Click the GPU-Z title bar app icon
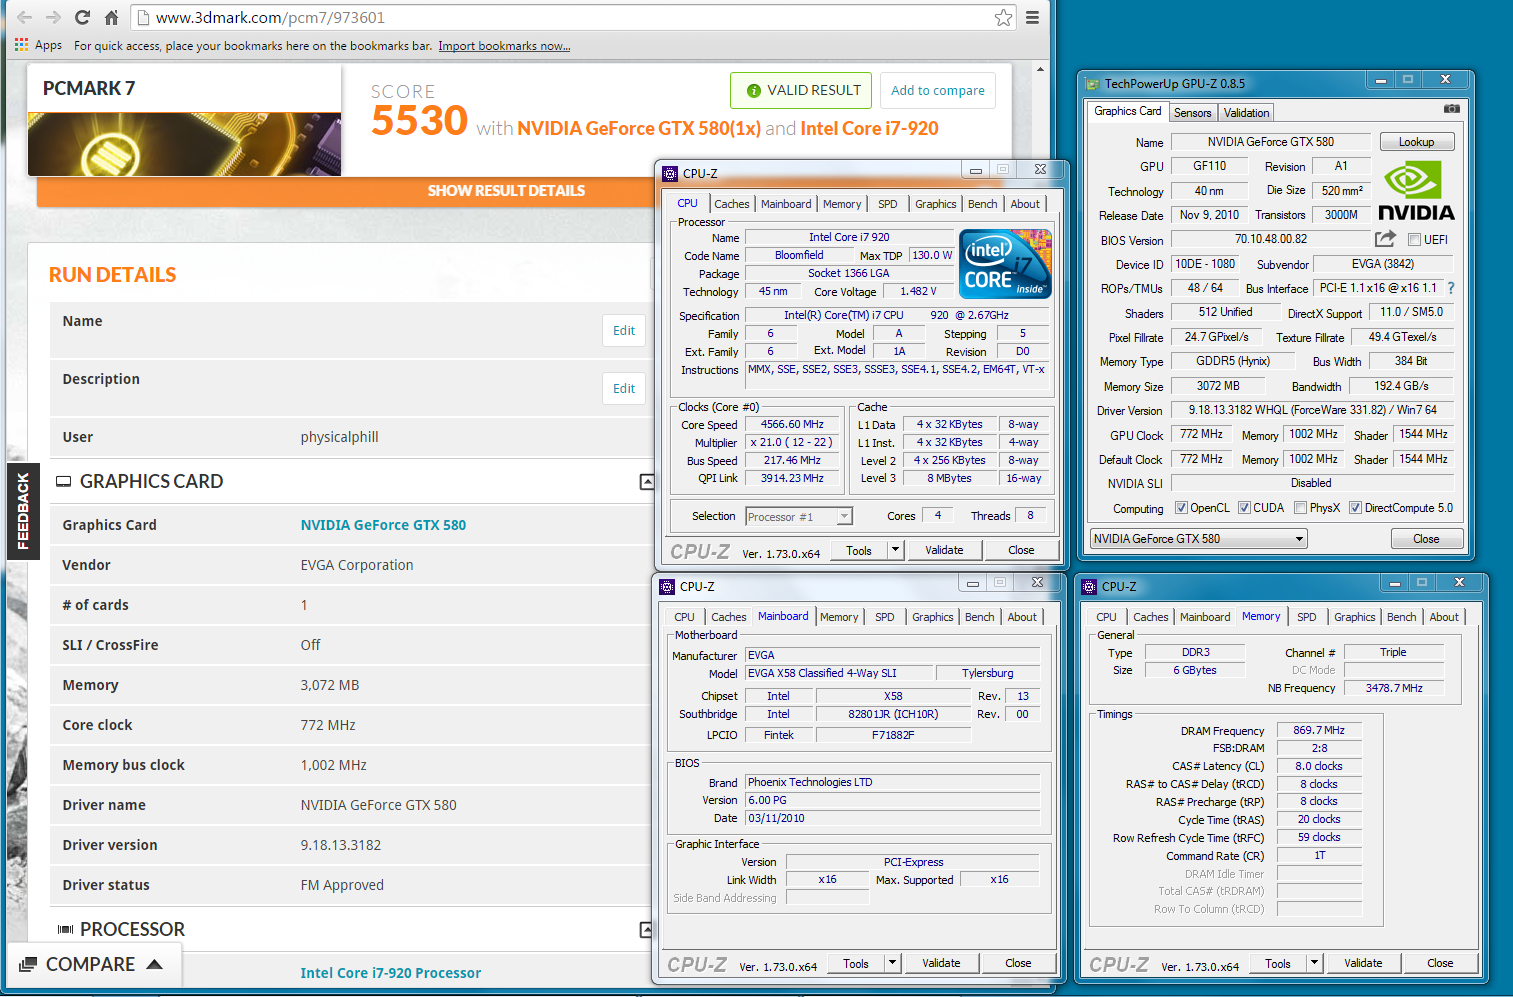 (1093, 83)
